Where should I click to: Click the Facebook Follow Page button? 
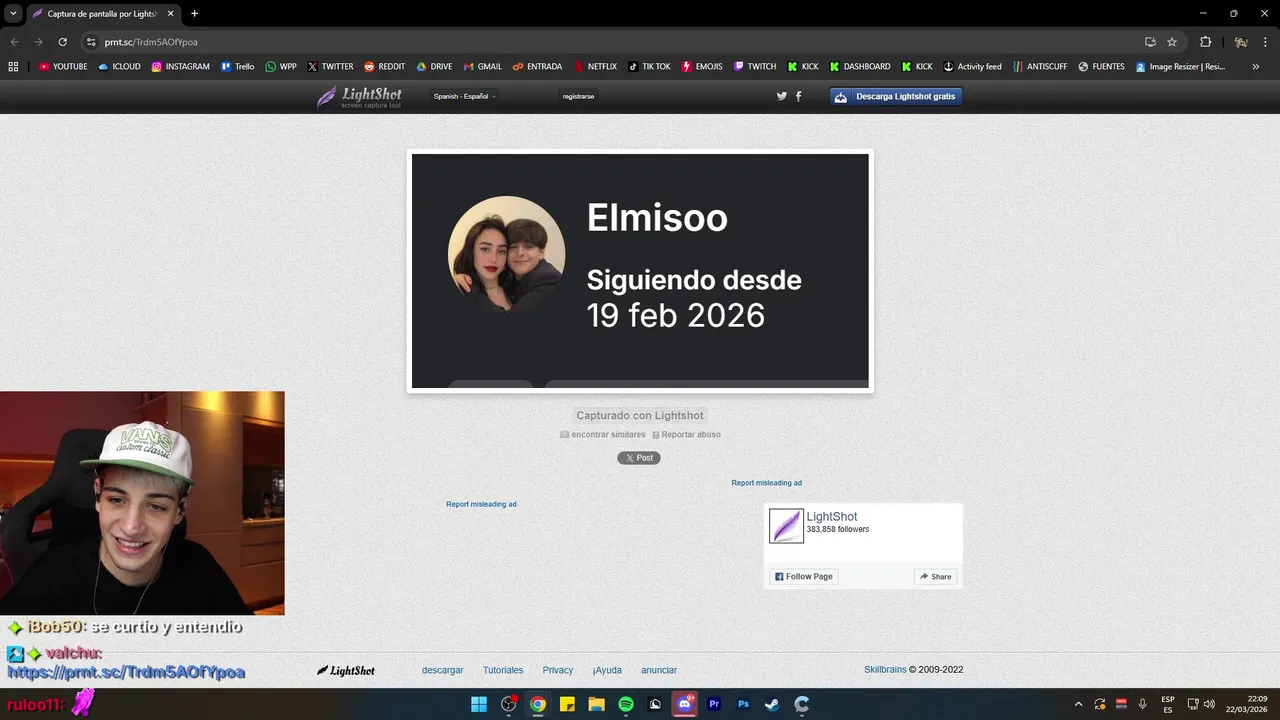(x=804, y=577)
